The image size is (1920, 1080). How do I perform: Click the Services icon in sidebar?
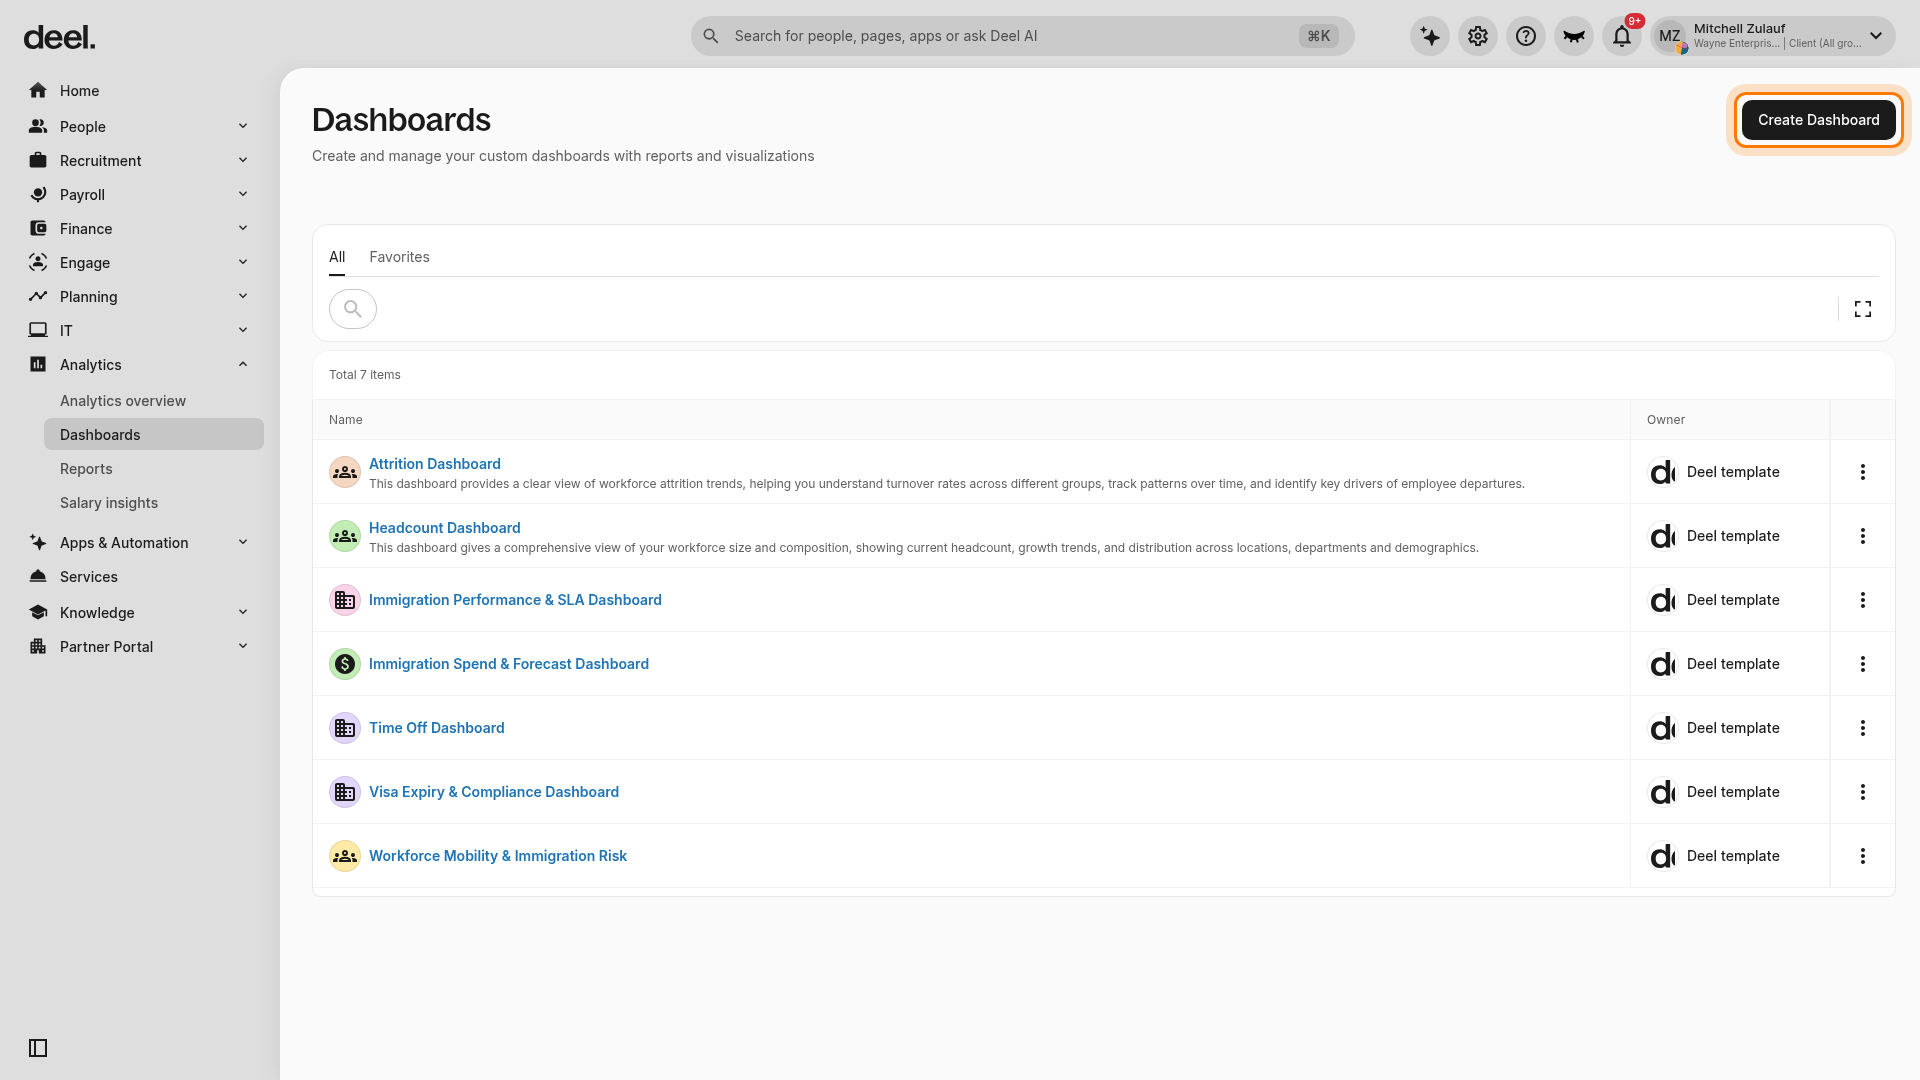point(38,577)
